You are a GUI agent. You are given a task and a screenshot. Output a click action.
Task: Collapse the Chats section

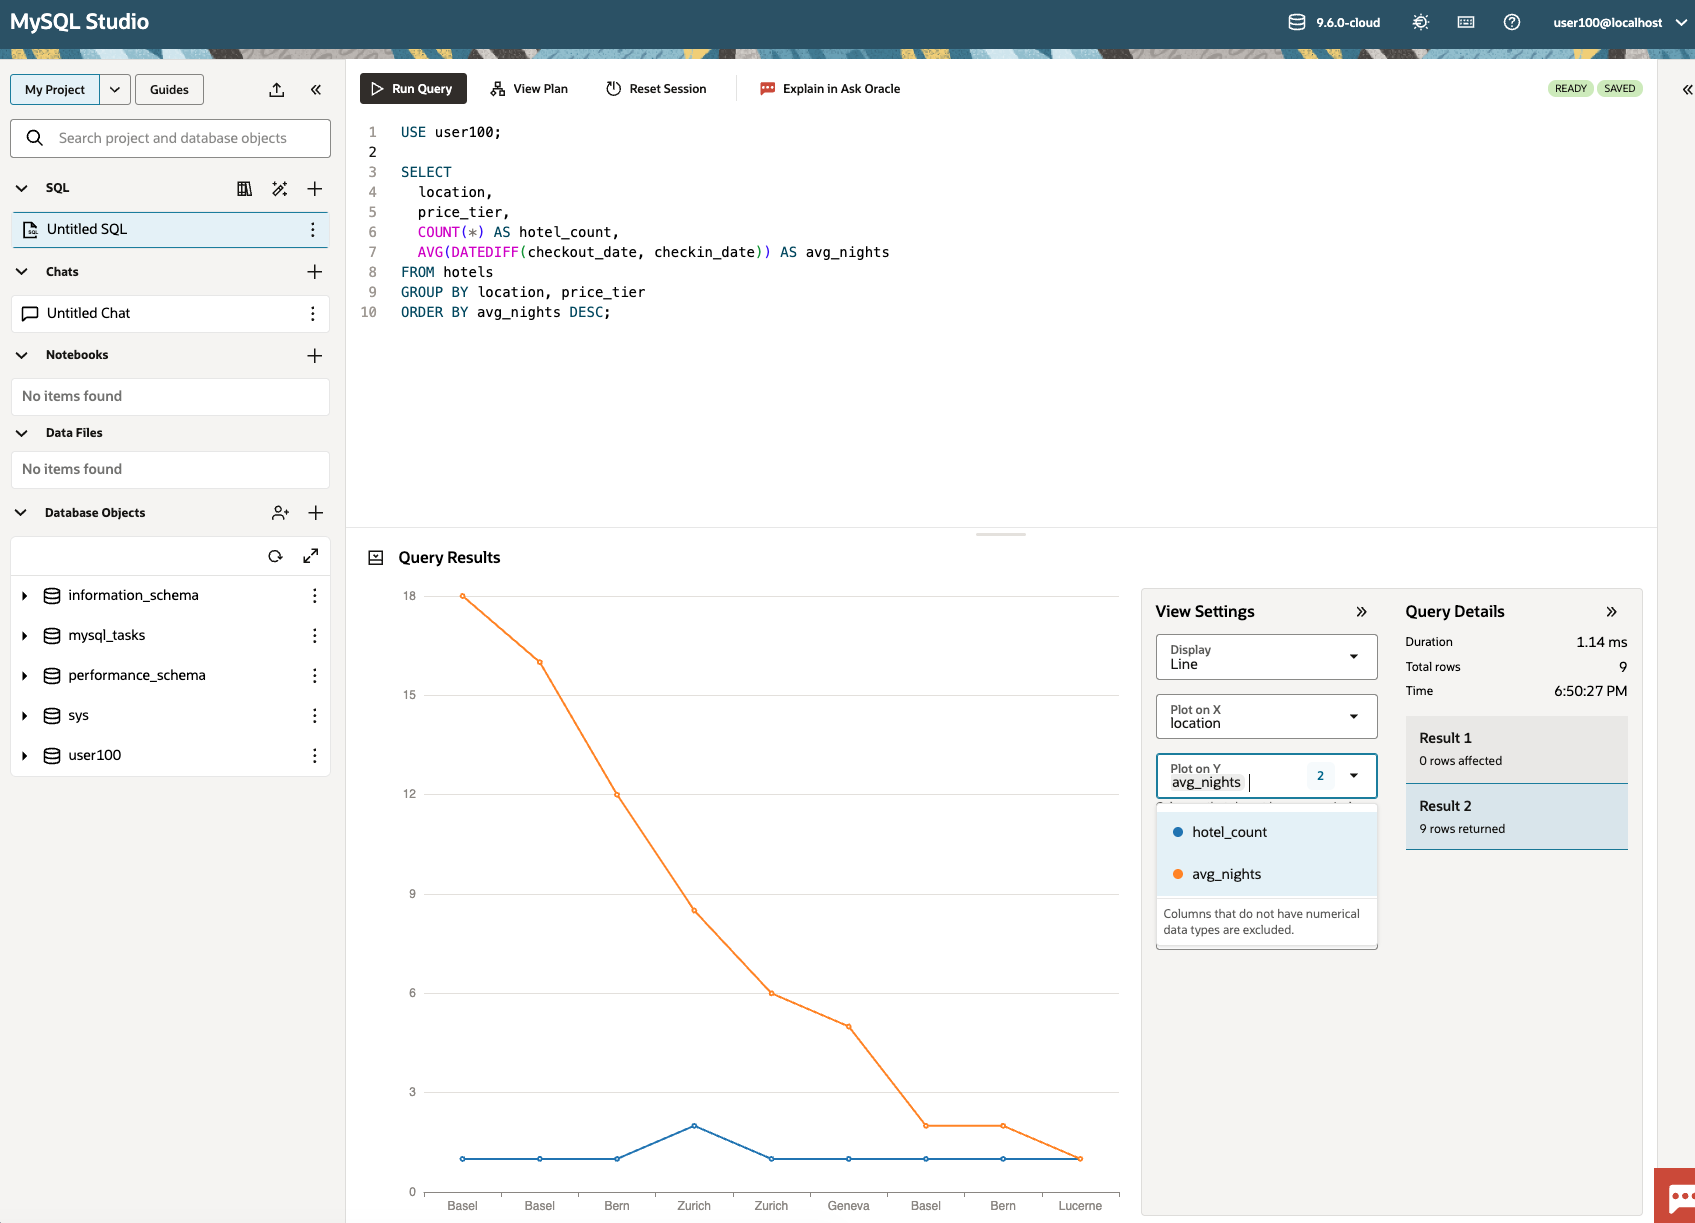click(22, 272)
